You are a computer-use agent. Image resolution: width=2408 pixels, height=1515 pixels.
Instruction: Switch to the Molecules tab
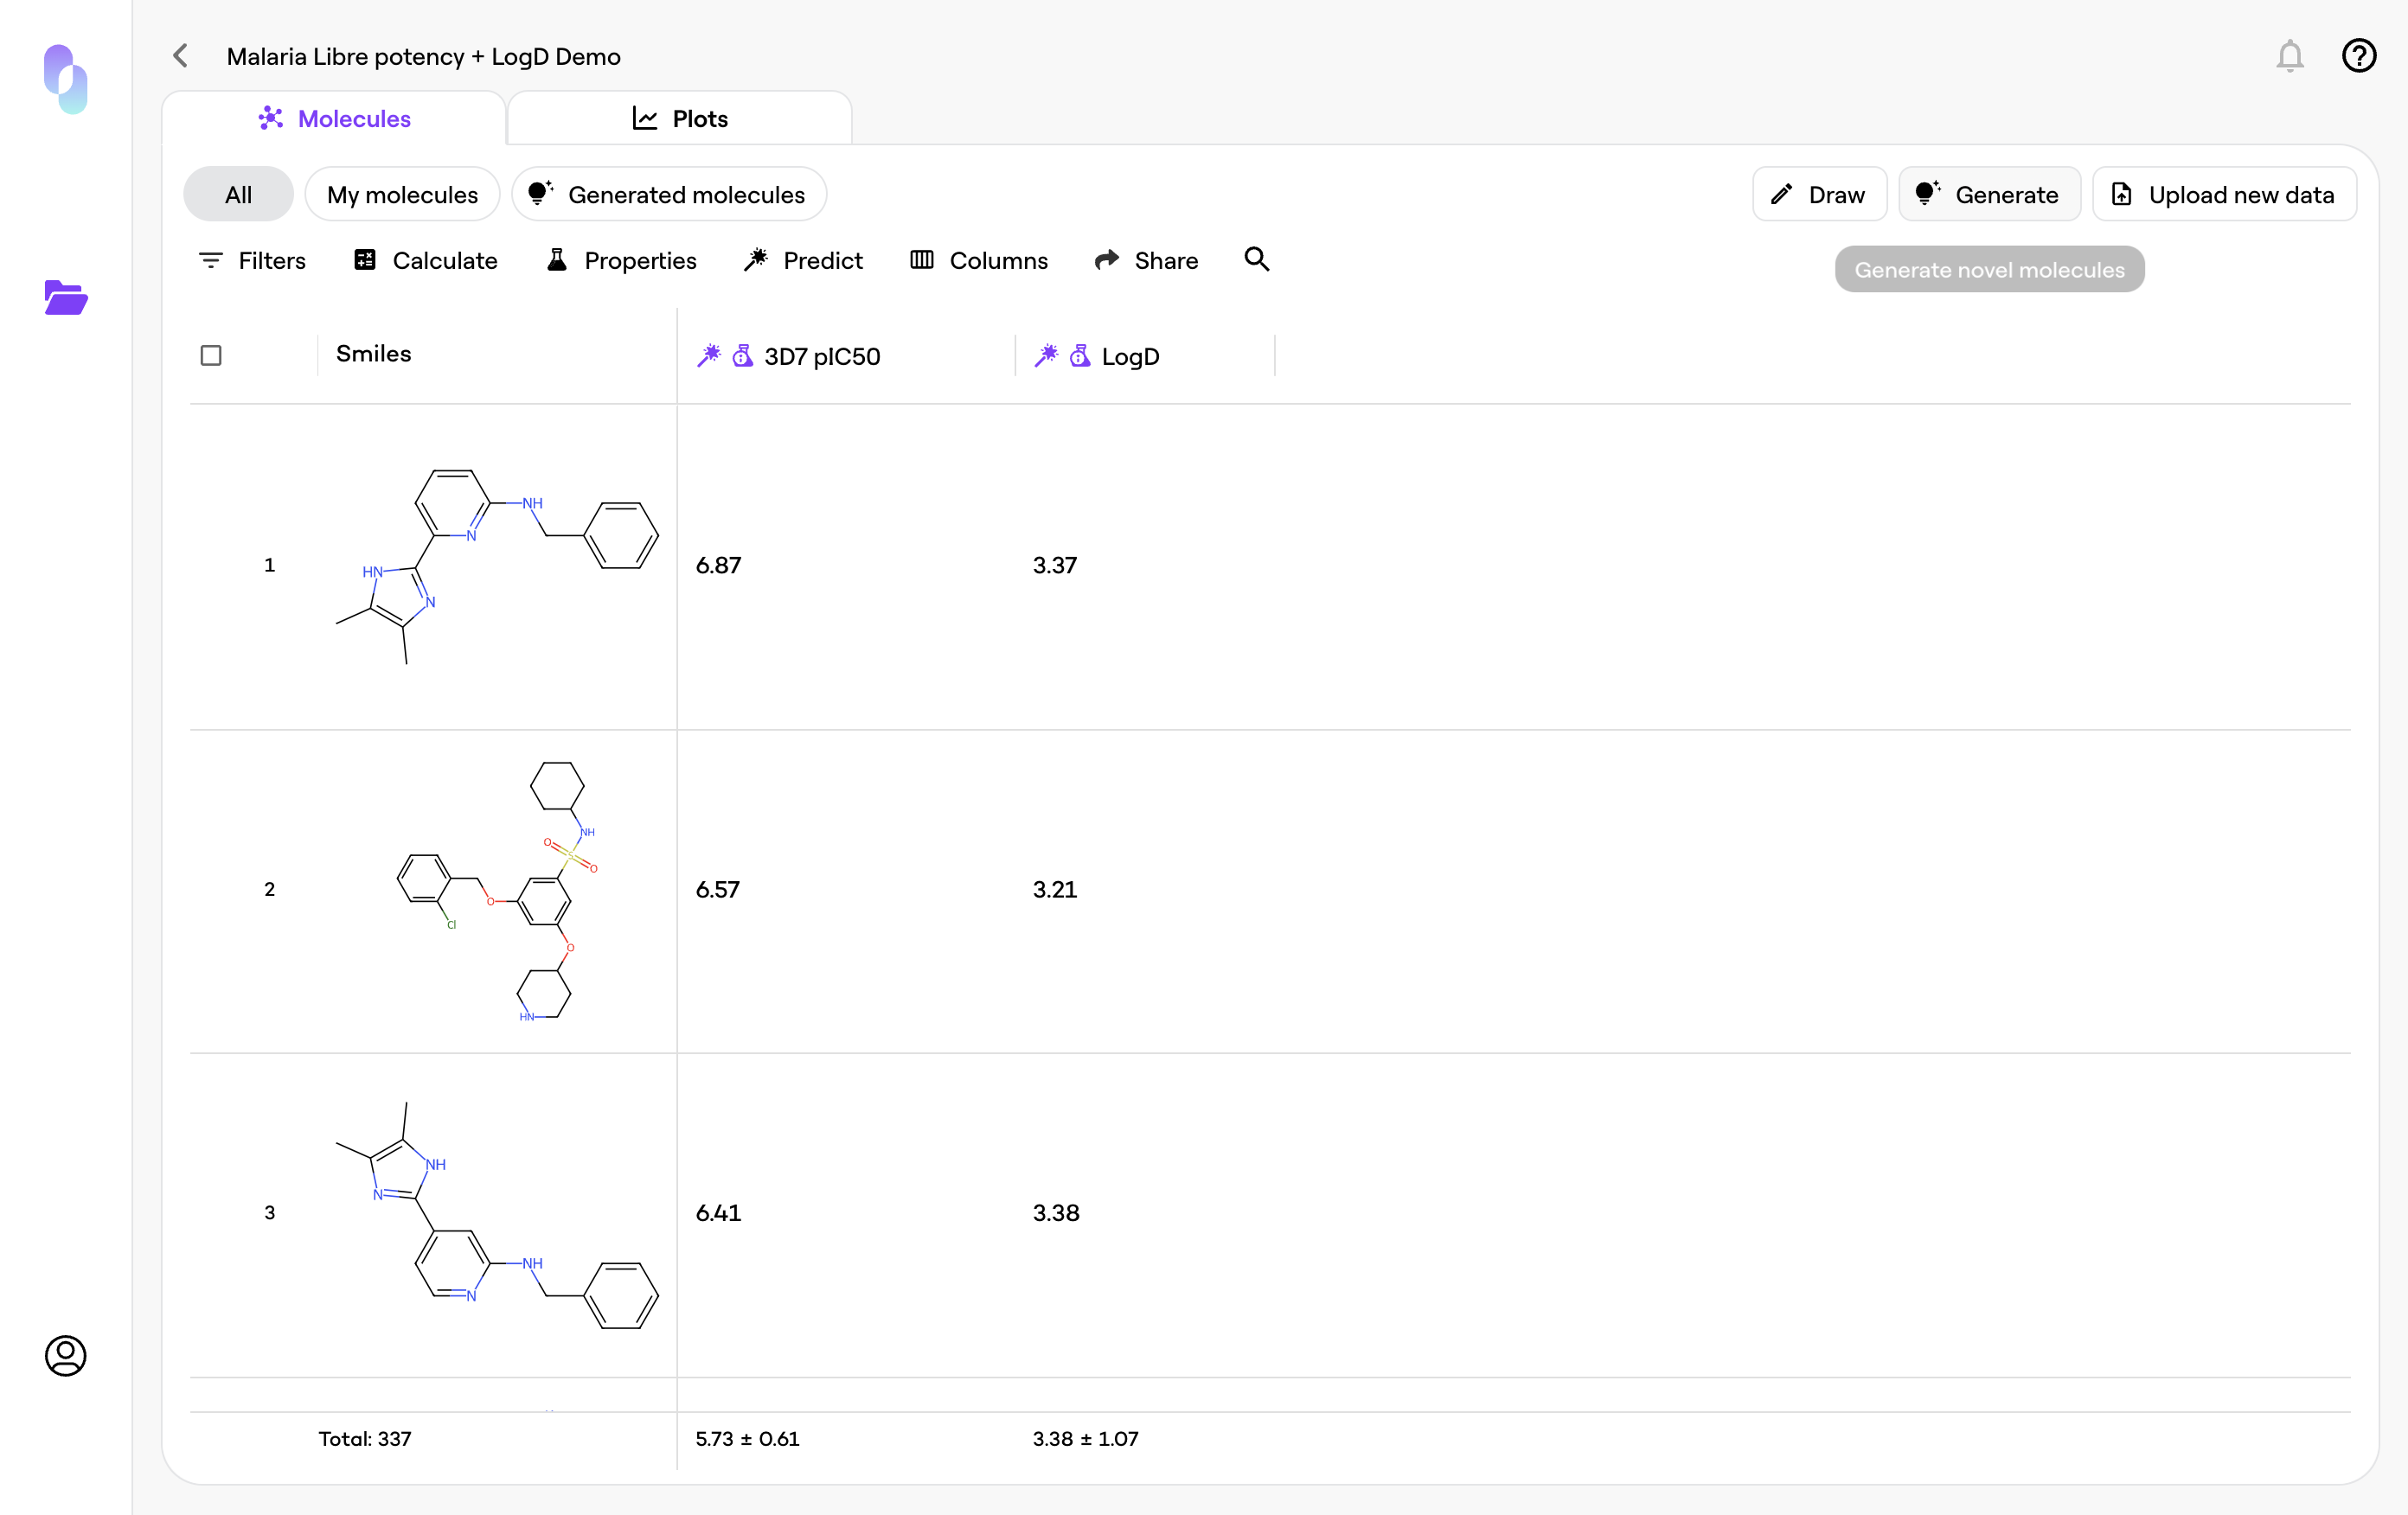(x=334, y=119)
